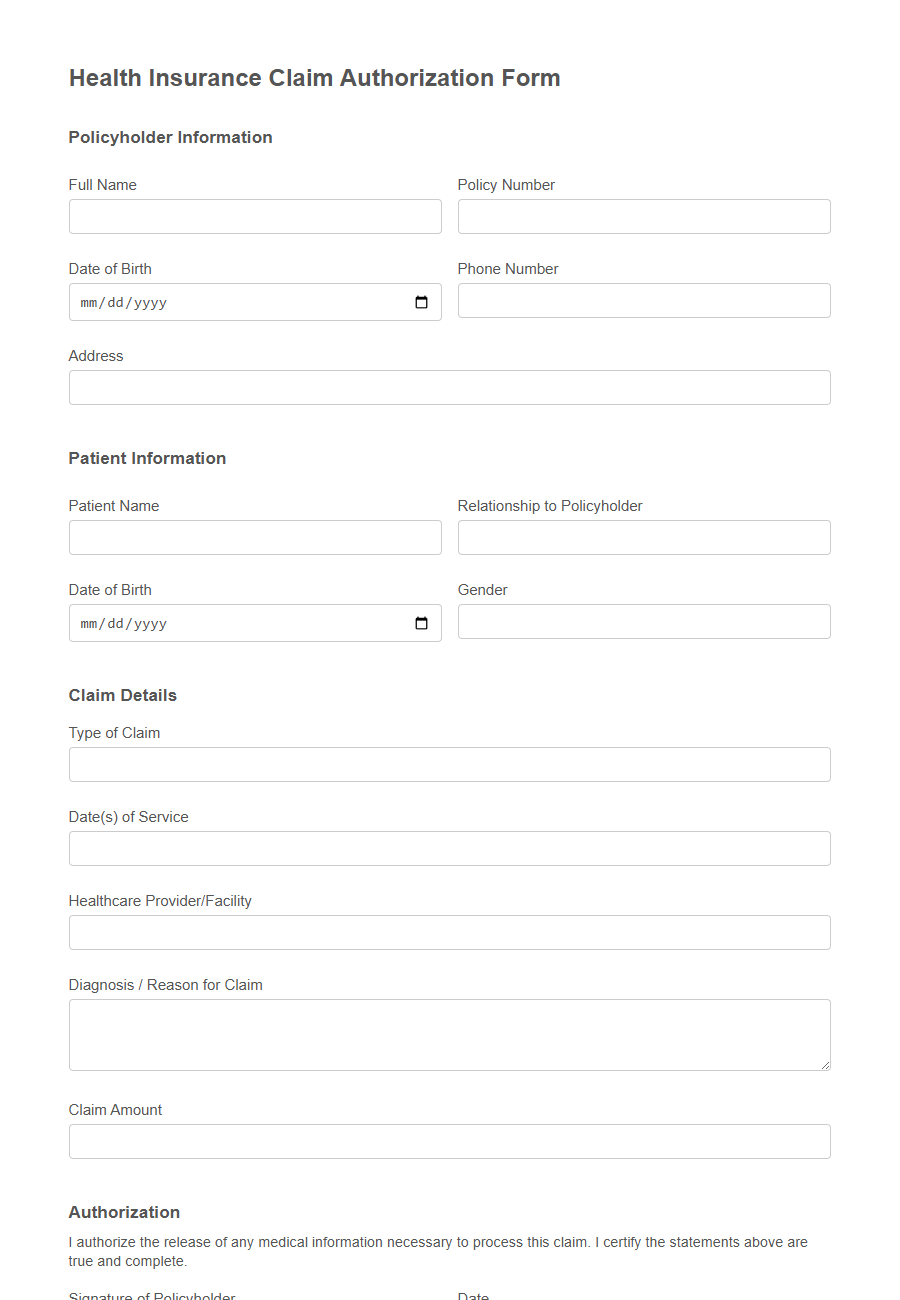Open the policyholder Date of Birth calendar picker
Viewport: 900px width, 1300px height.
click(x=421, y=301)
